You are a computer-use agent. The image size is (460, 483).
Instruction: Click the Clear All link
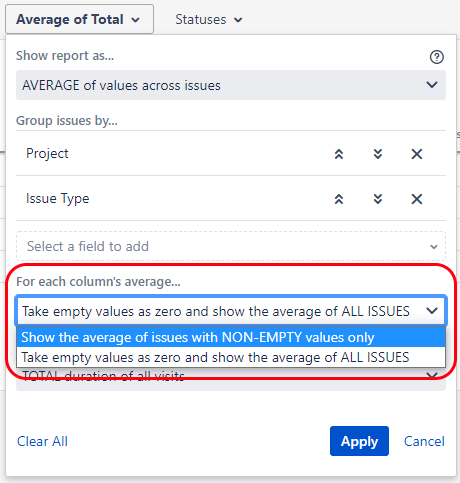point(42,441)
